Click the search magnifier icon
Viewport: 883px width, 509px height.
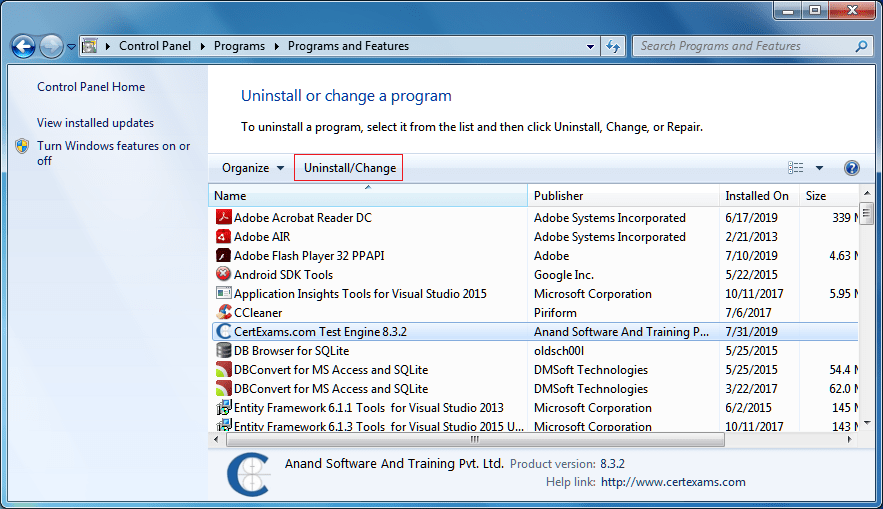coord(861,46)
